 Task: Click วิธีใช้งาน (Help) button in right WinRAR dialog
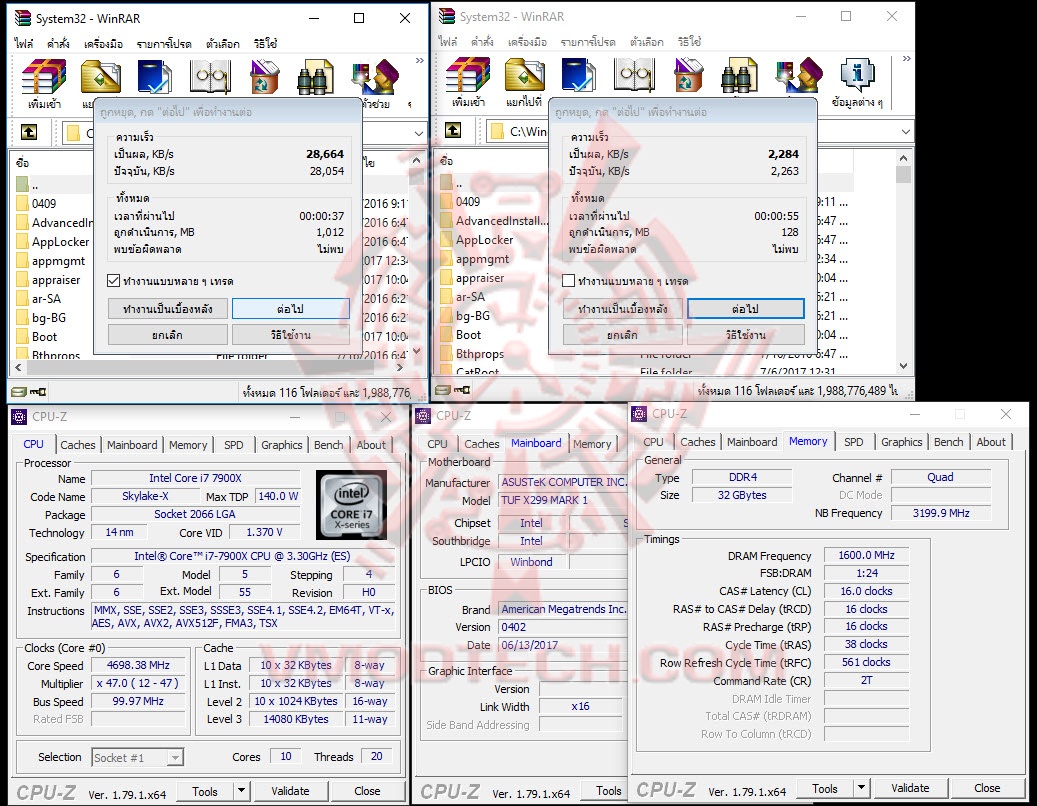click(745, 335)
